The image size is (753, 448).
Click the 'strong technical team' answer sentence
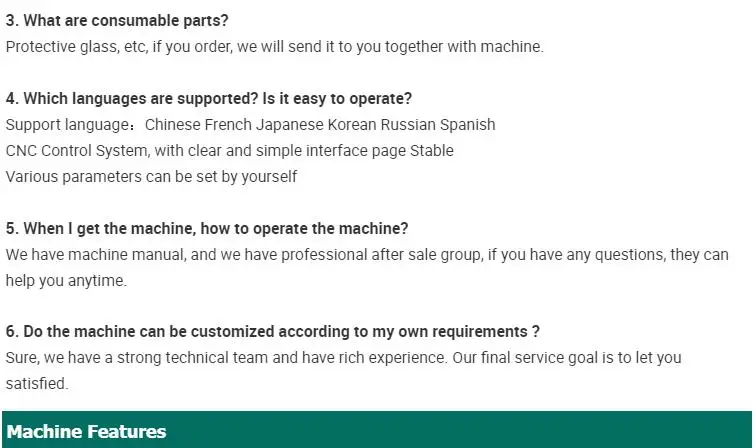(227, 358)
